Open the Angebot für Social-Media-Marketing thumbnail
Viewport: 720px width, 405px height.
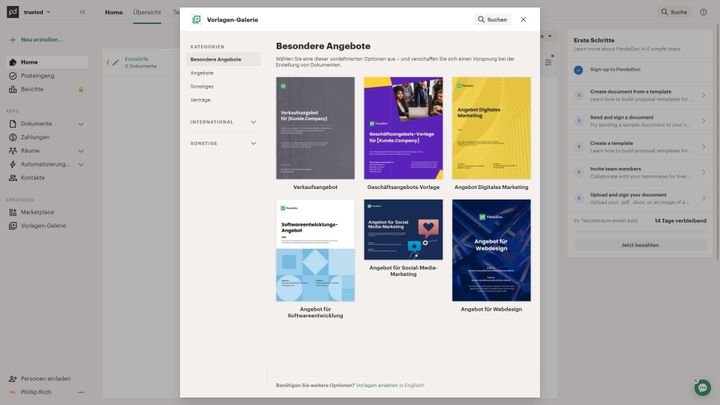[x=404, y=230]
